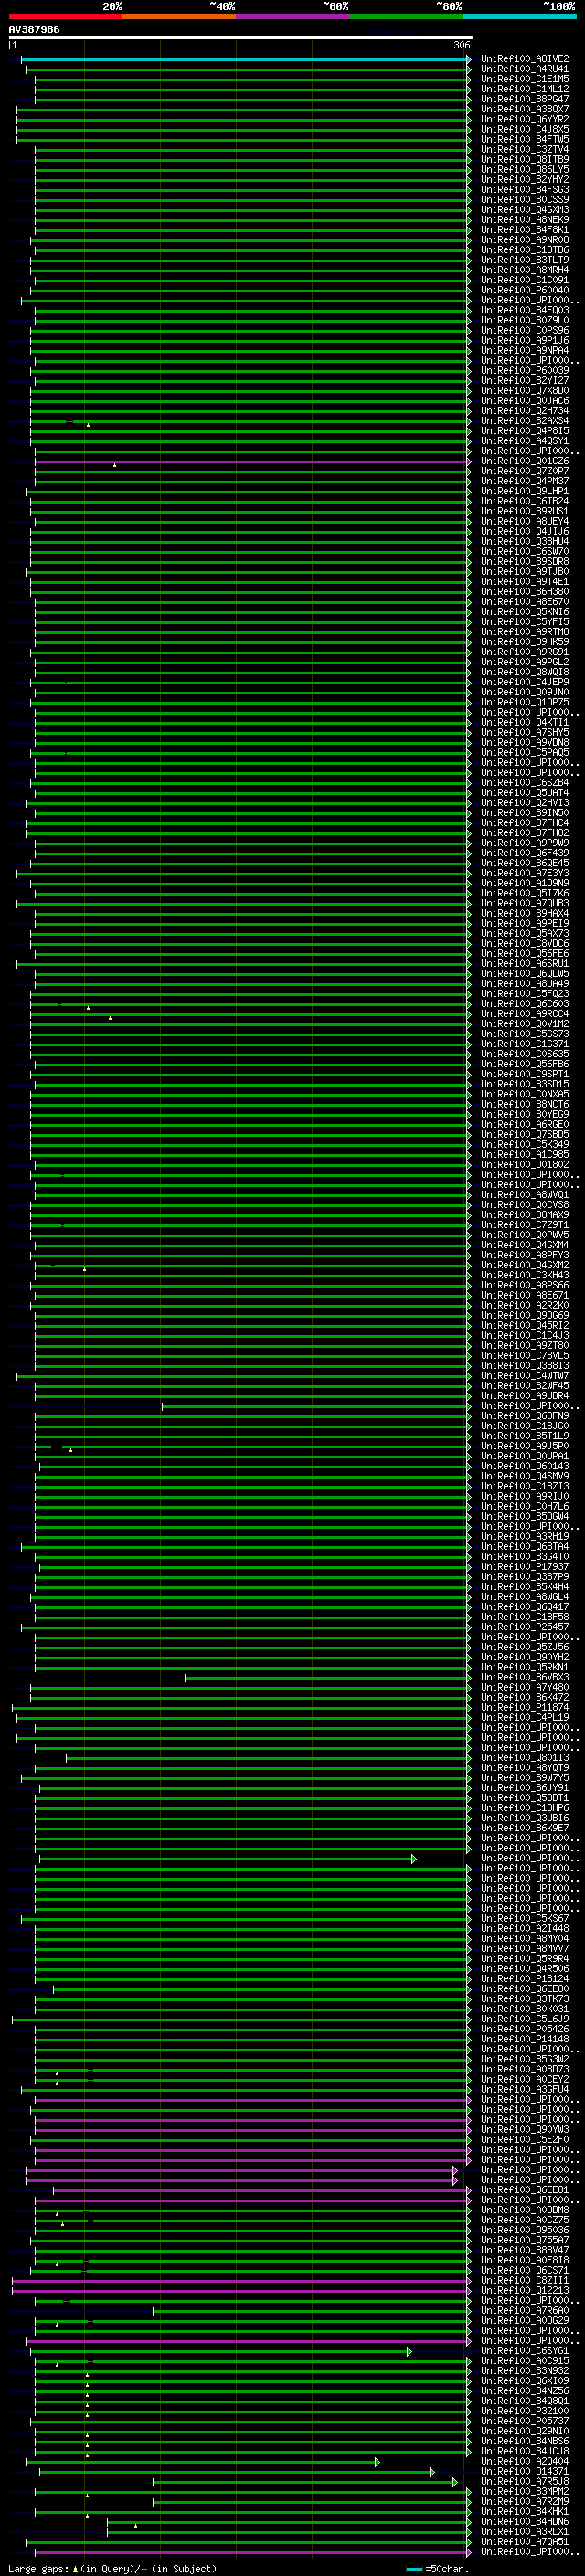585x2576 pixels.
Task: Select the UniRef100_A6SRU1 label
Action: [x=524, y=964]
